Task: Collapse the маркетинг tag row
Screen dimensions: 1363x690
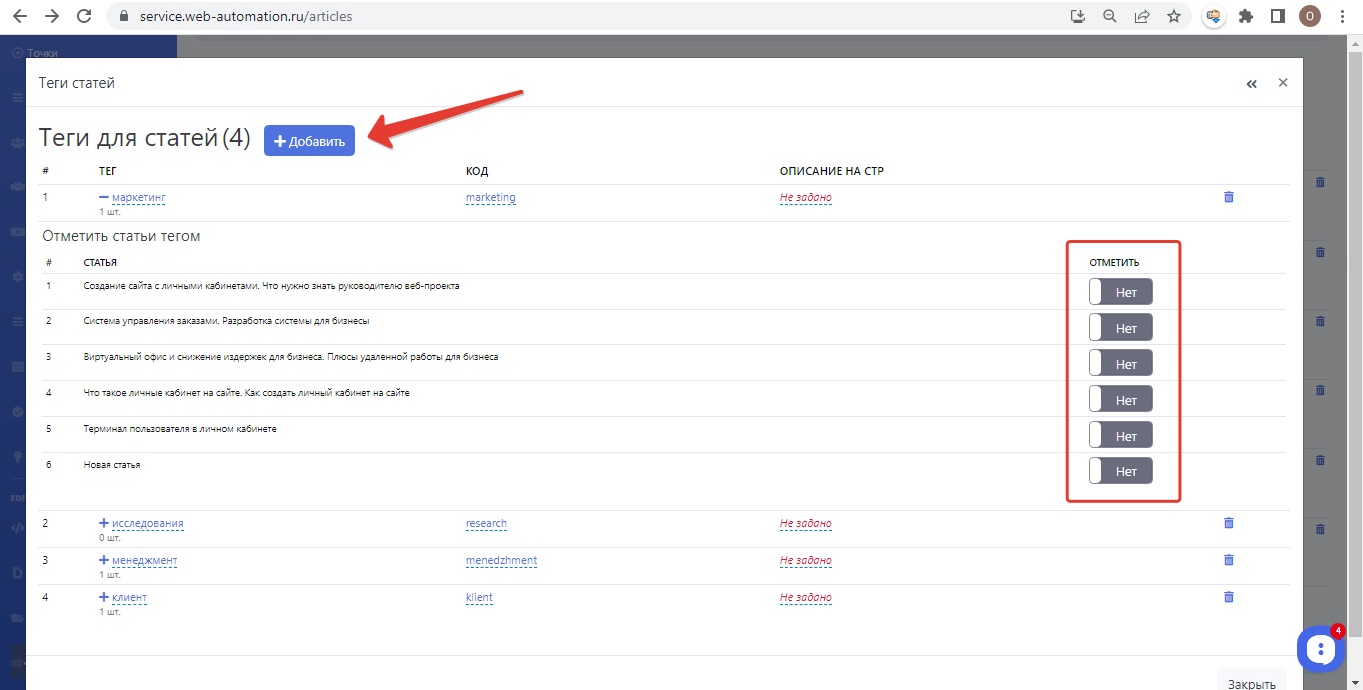Action: click(x=104, y=197)
